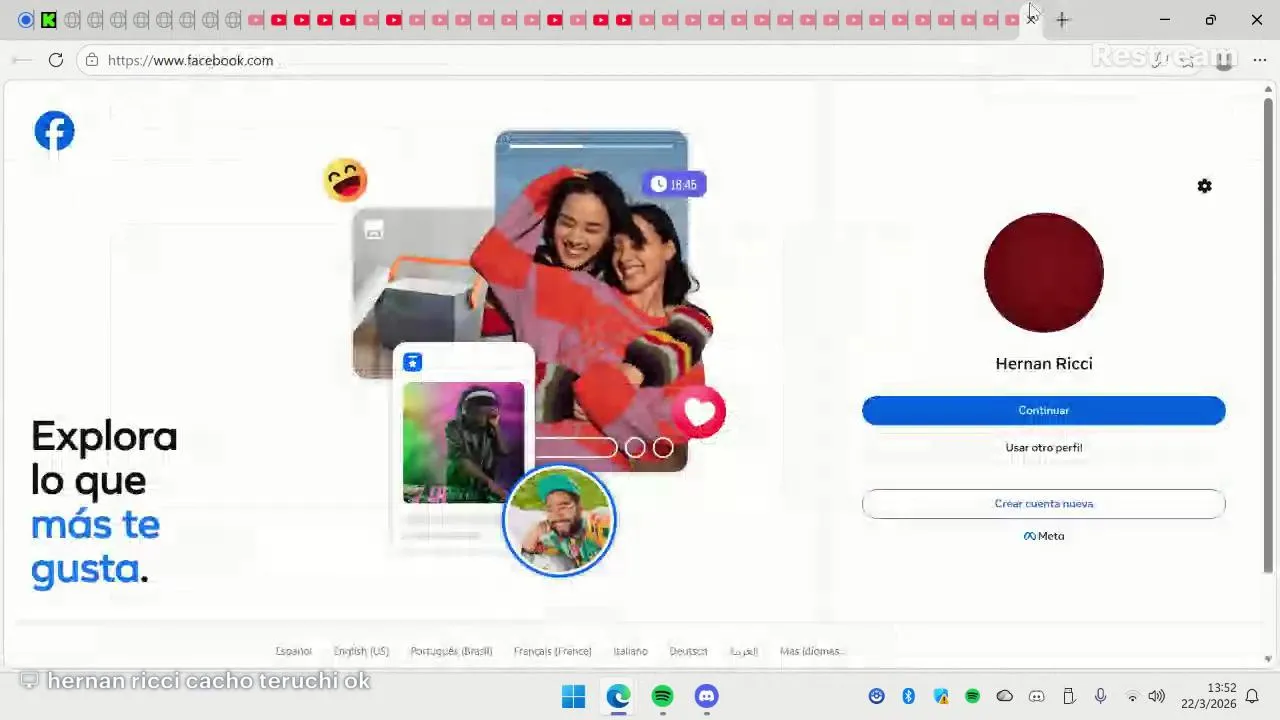The width and height of the screenshot is (1280, 720).
Task: Open the volume speaker tray icon
Action: [x=1156, y=696]
